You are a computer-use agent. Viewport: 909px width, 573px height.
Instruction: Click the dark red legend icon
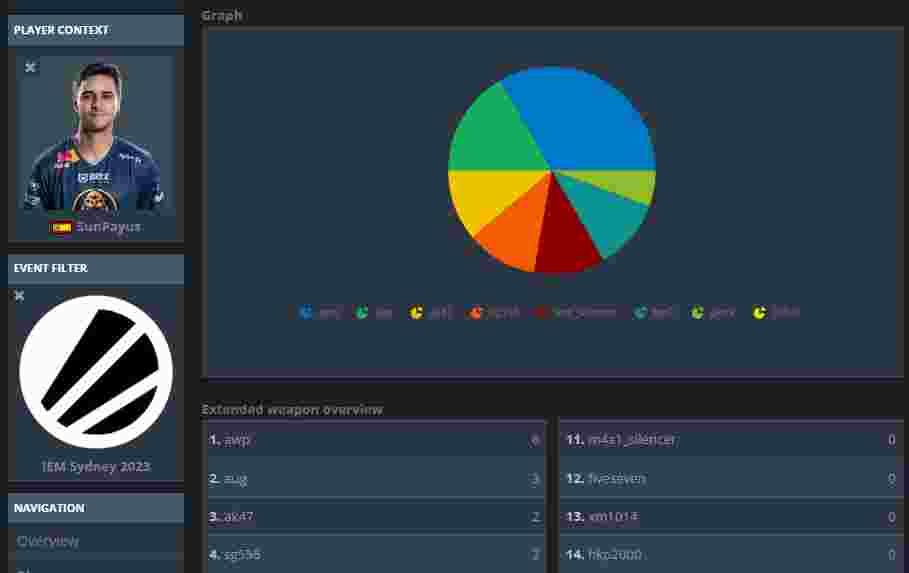541,312
